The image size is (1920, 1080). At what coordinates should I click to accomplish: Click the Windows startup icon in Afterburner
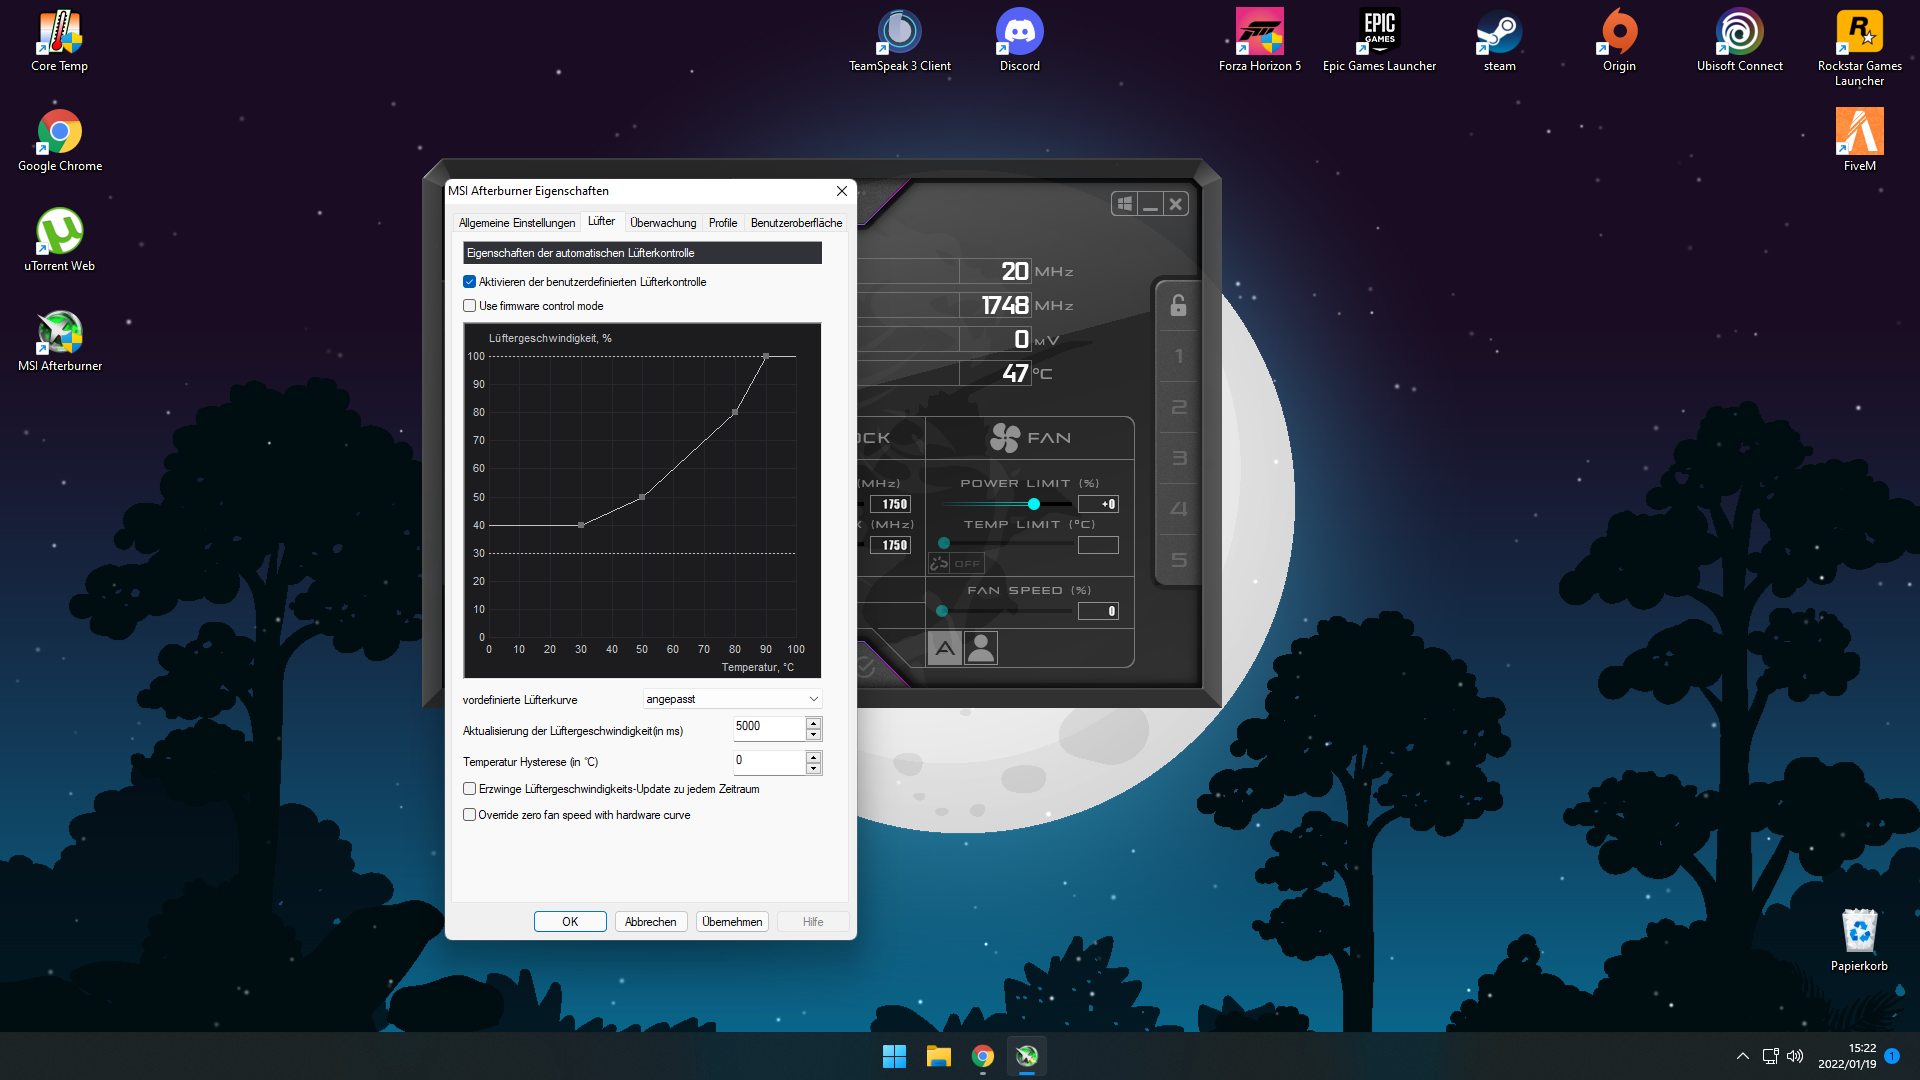1124,204
